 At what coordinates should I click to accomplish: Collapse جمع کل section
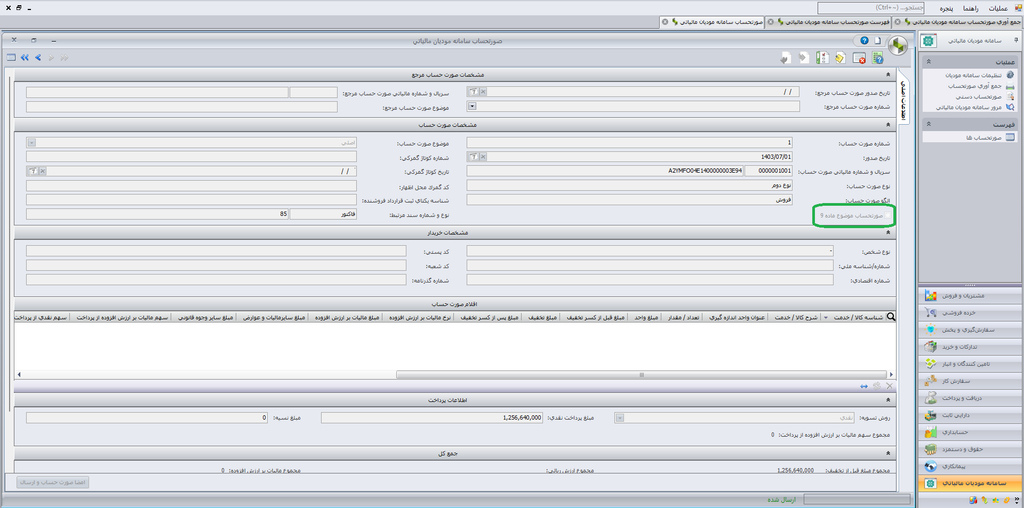pyautogui.click(x=888, y=452)
